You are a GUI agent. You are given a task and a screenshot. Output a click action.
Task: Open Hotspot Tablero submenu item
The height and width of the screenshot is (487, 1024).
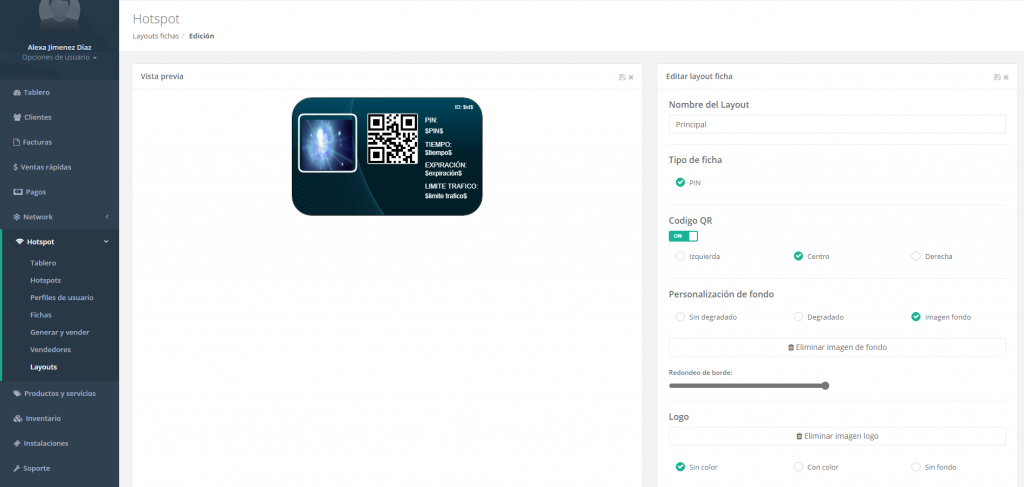pyautogui.click(x=43, y=263)
